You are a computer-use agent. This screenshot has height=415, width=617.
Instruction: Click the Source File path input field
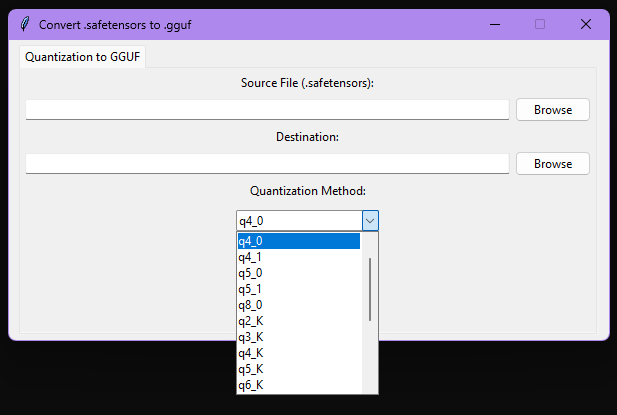[x=267, y=109]
